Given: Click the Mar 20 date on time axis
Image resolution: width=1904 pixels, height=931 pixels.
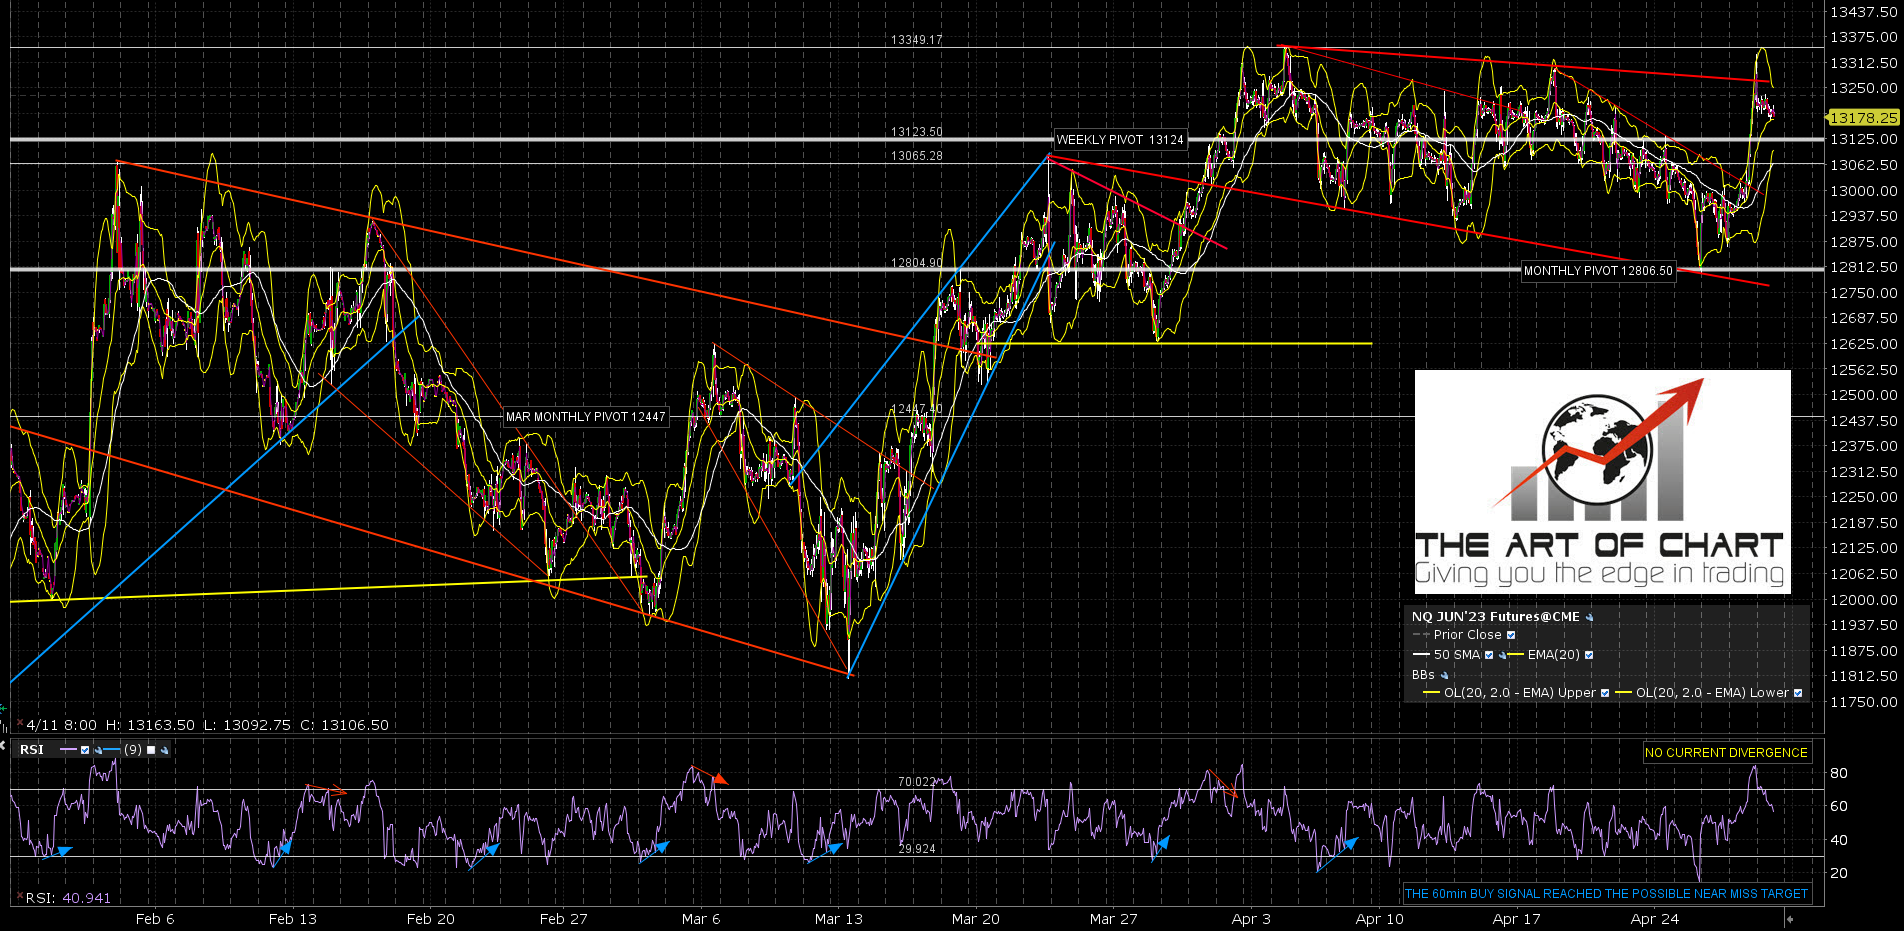Looking at the screenshot, I should coord(975,919).
